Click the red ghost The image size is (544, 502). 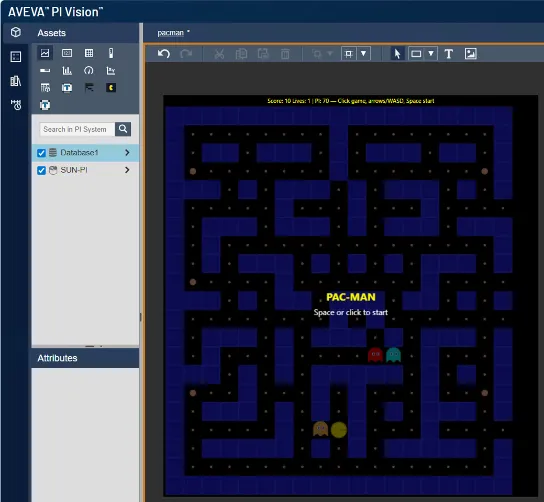coord(375,355)
